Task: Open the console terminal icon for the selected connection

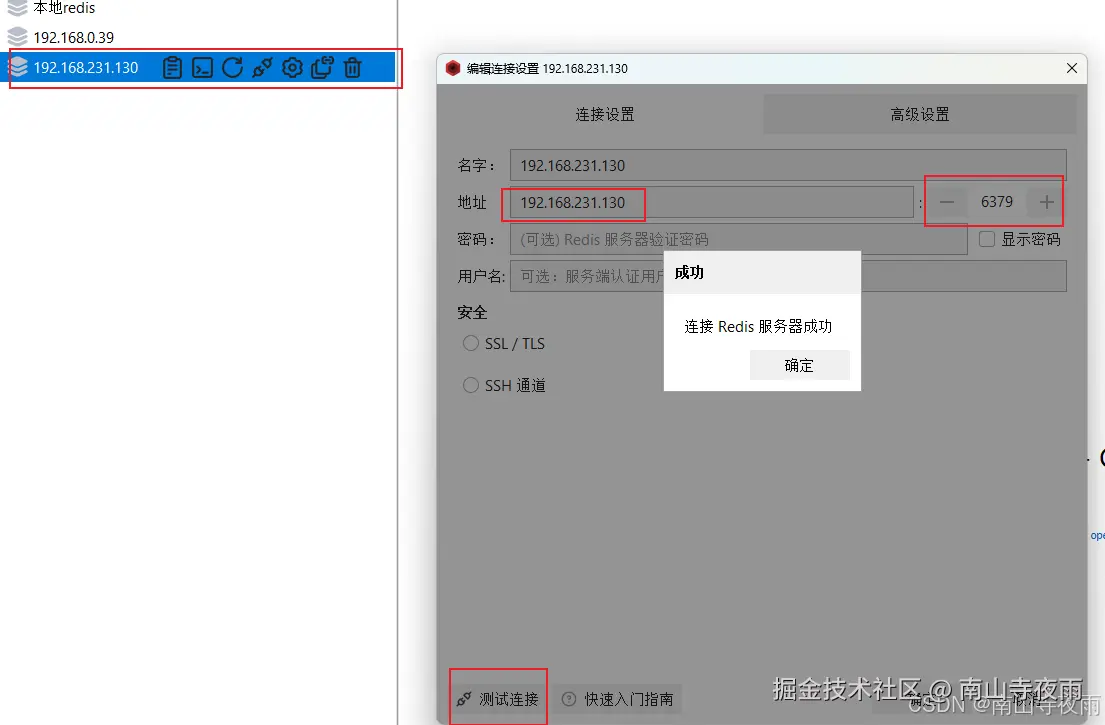Action: tap(202, 67)
